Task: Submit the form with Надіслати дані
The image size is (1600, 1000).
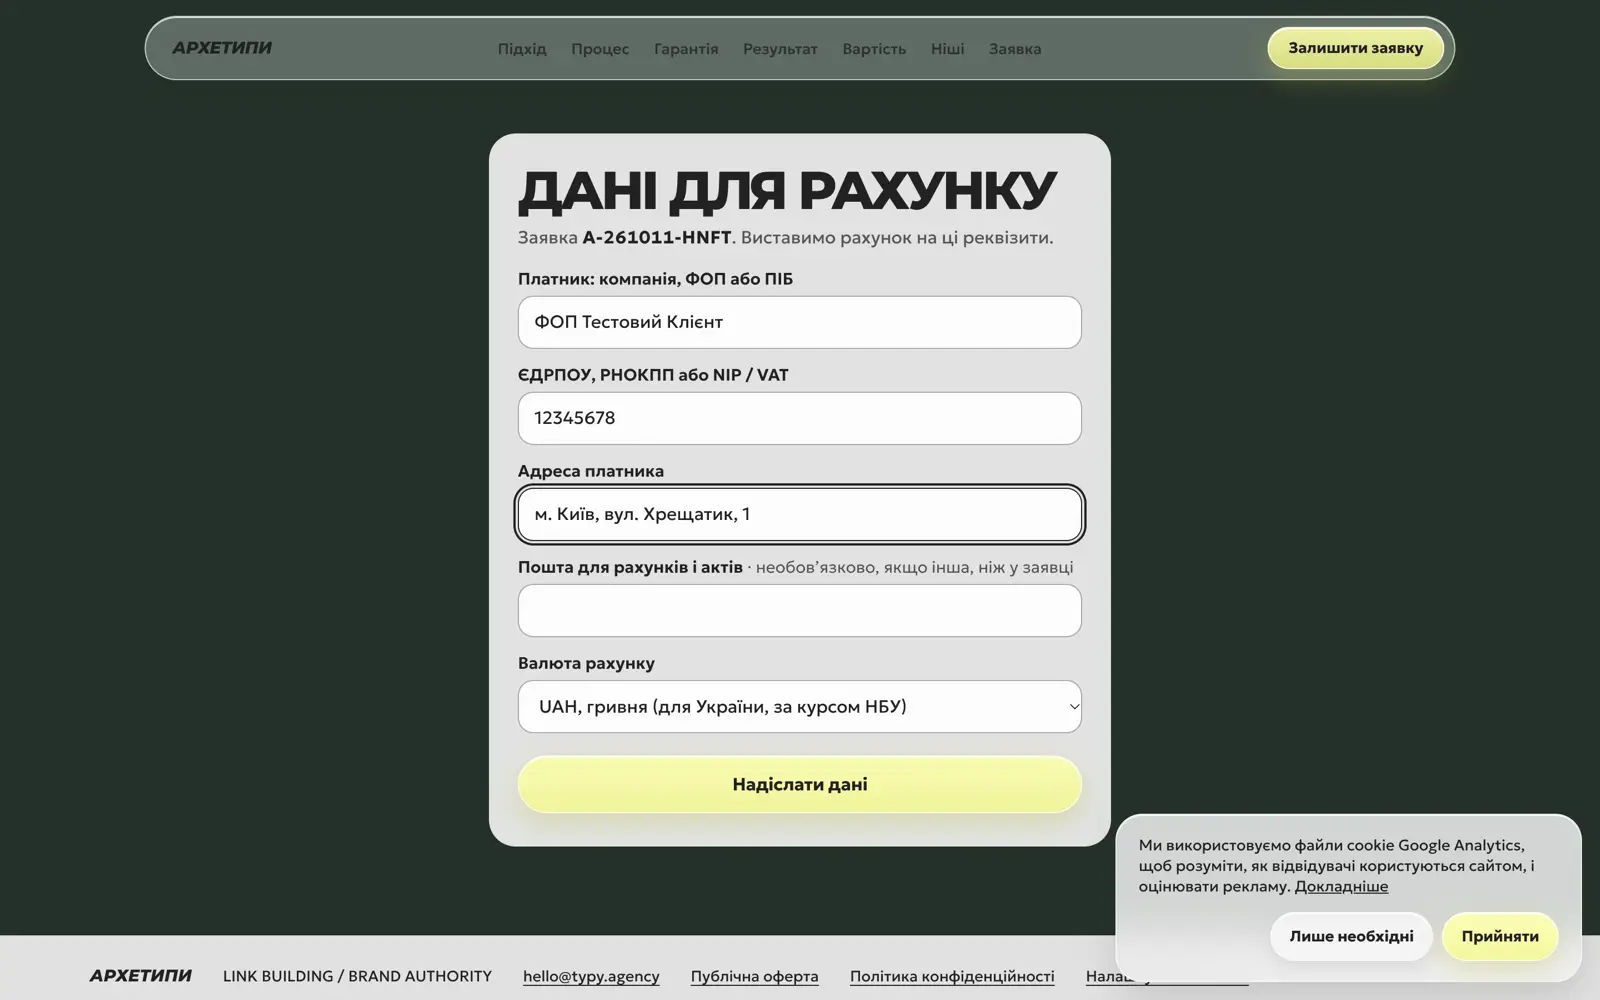Action: 799,784
